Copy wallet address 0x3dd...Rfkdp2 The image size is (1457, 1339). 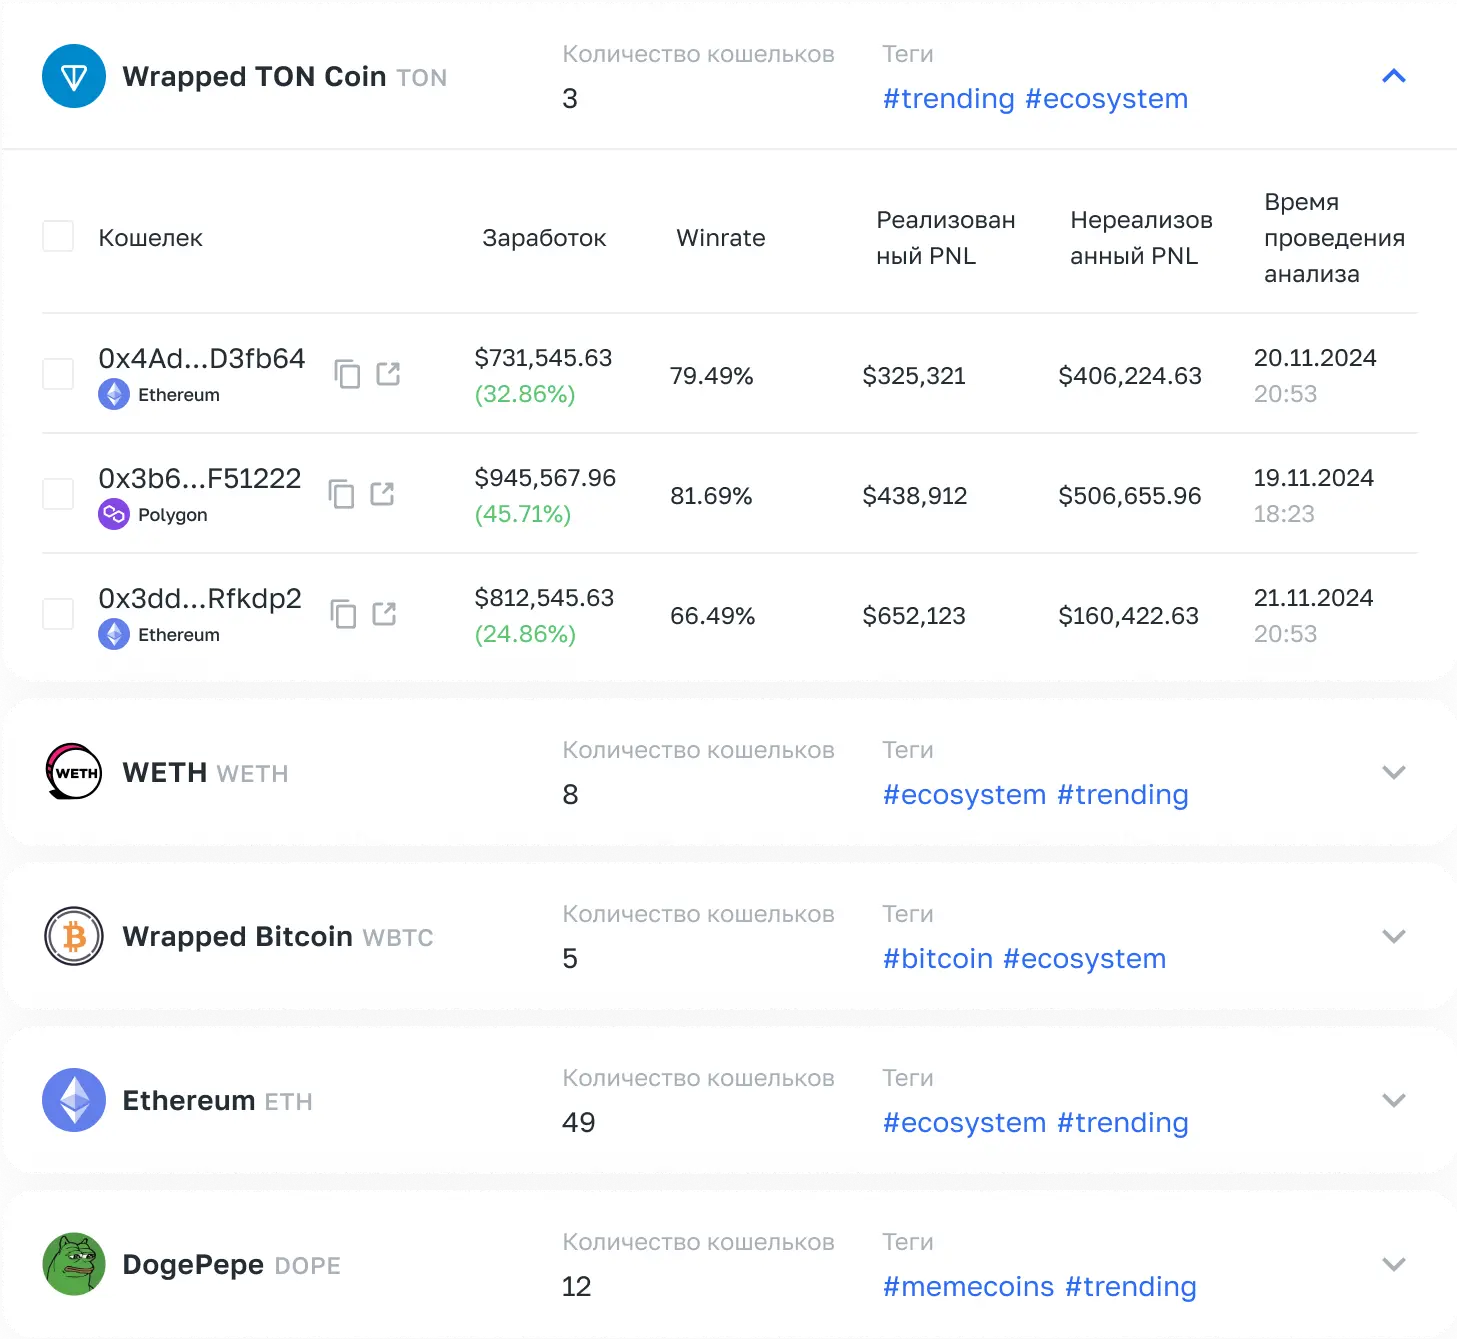(x=343, y=614)
